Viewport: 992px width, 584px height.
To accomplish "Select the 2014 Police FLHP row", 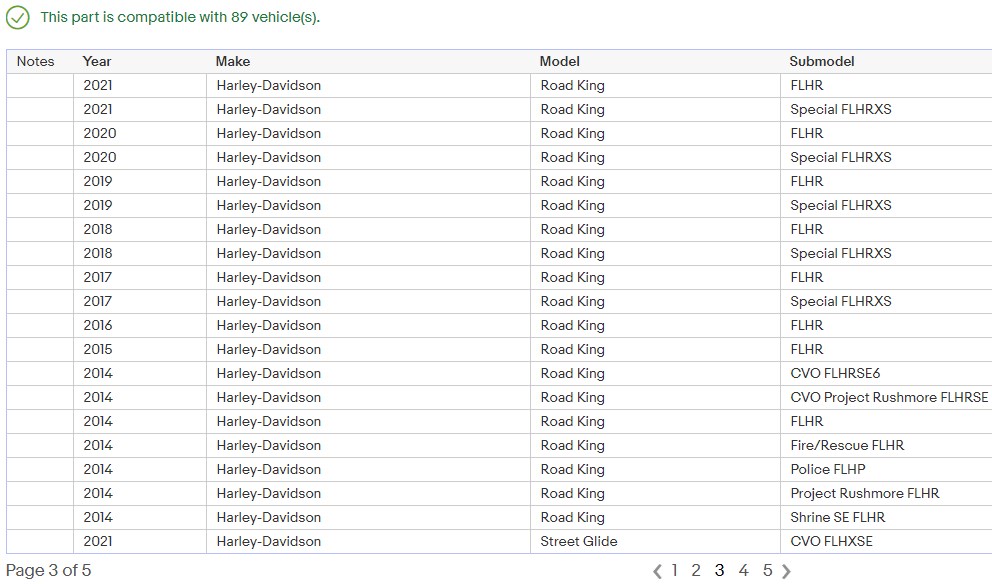I will coord(500,469).
